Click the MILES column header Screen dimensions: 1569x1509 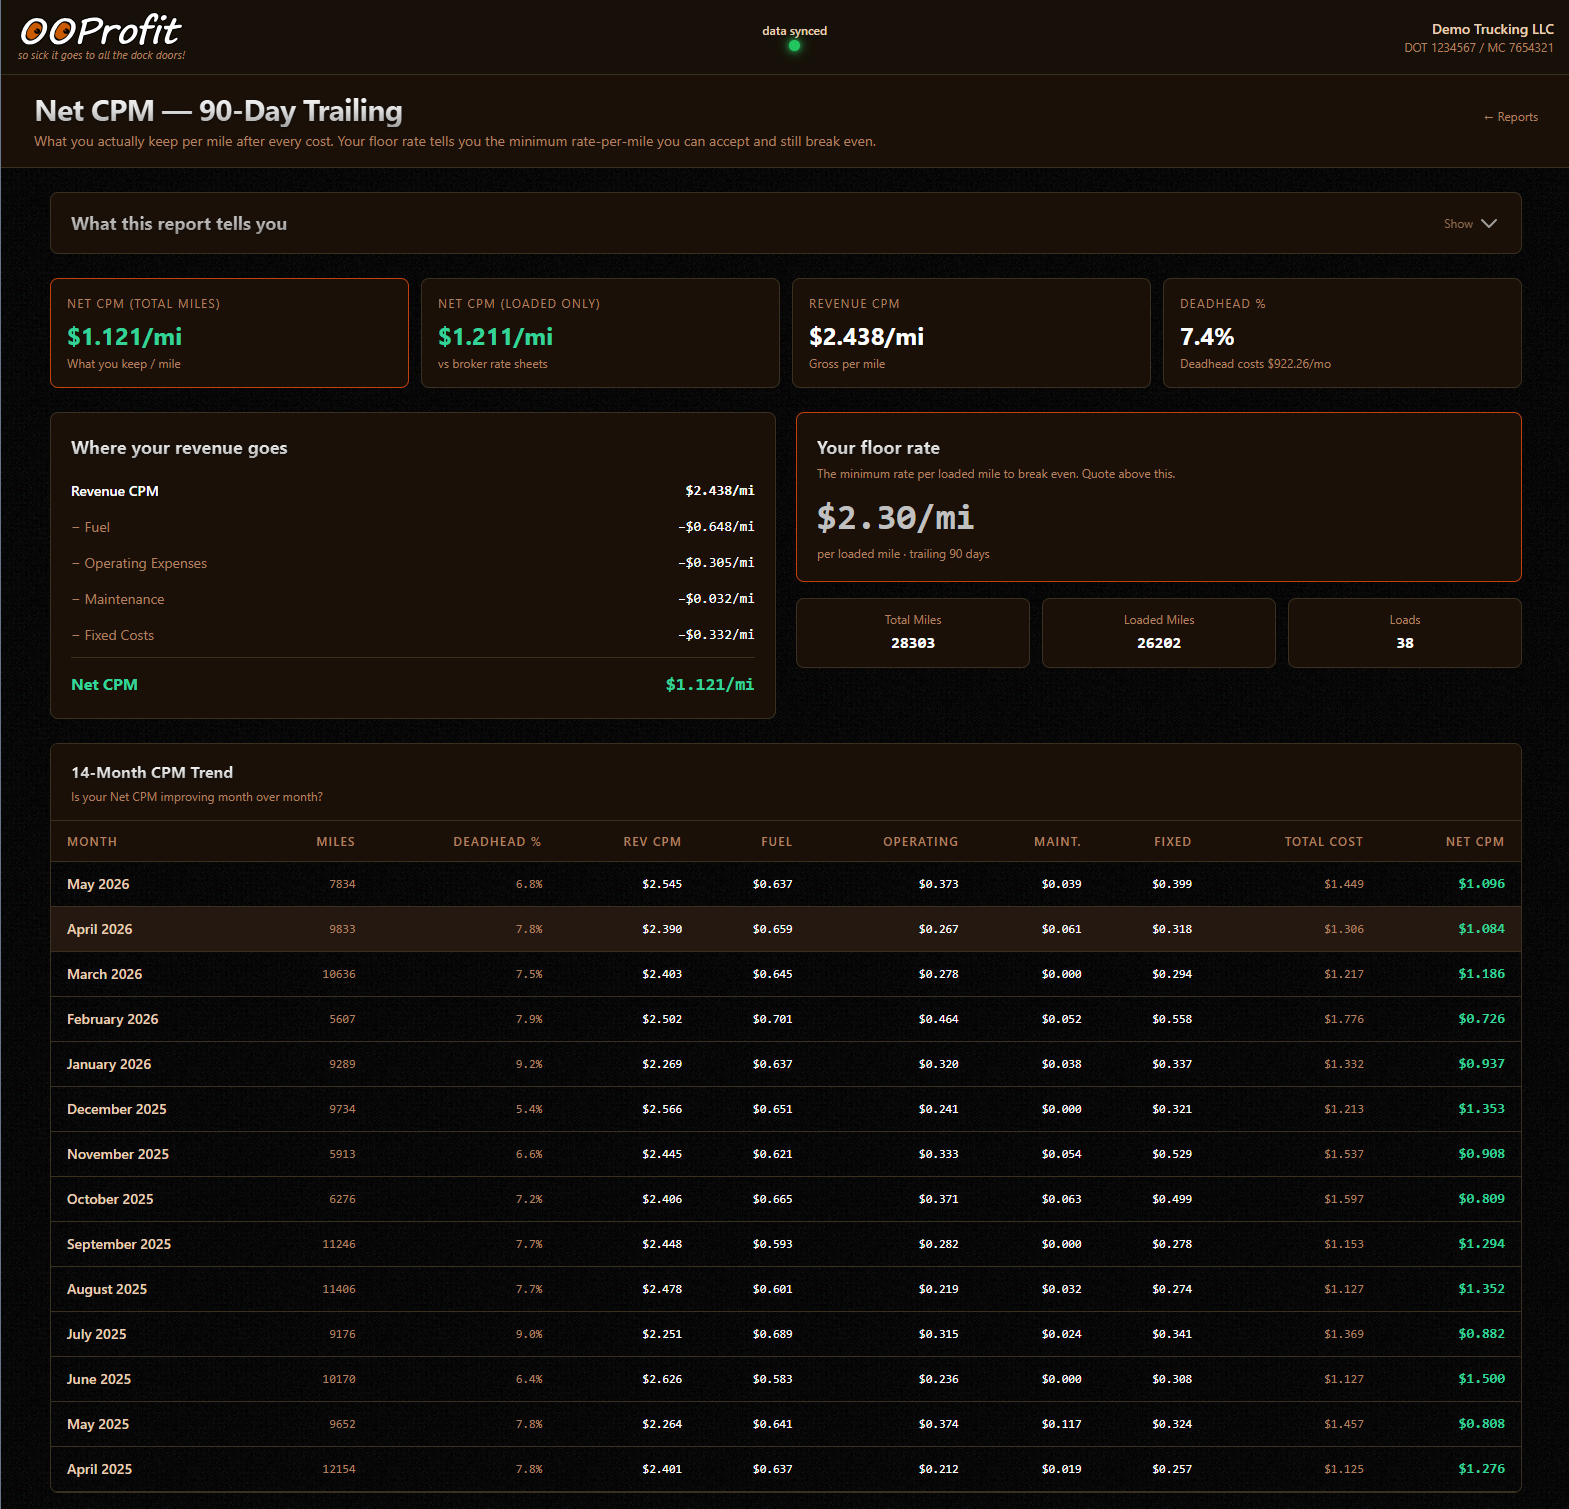(x=336, y=842)
